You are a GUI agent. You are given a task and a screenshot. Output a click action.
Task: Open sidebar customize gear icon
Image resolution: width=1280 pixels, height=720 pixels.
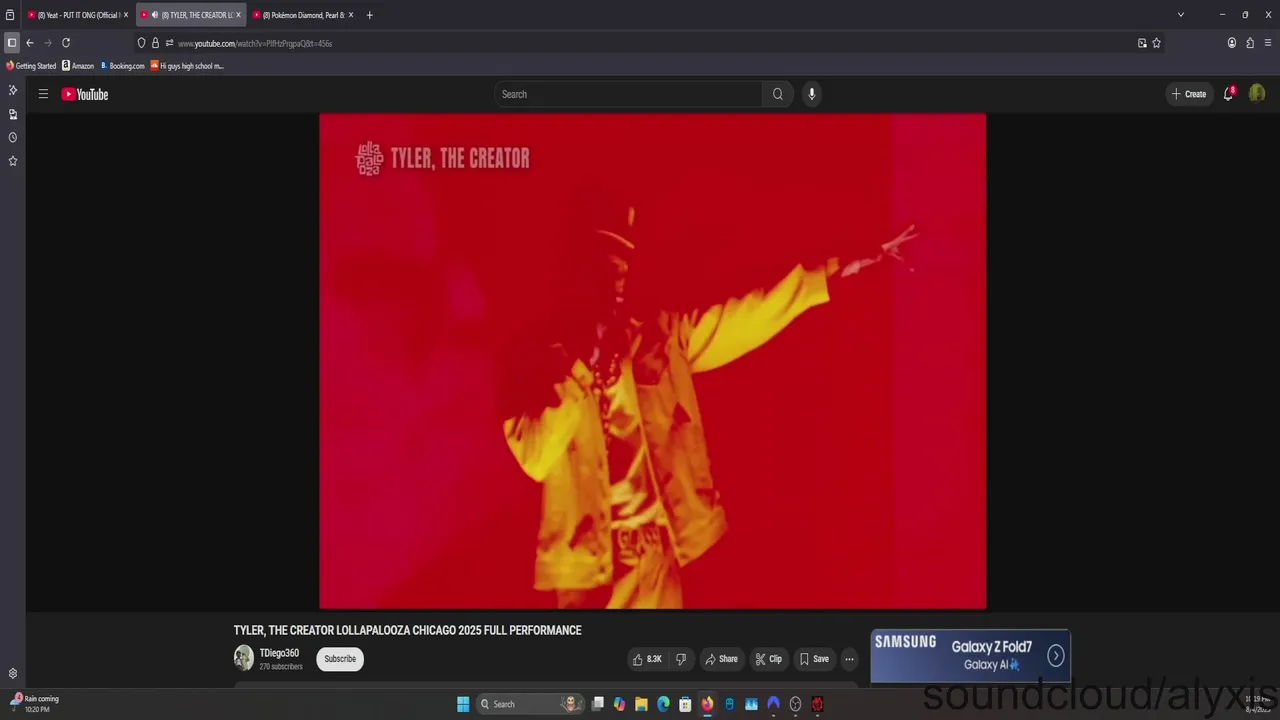click(x=13, y=674)
